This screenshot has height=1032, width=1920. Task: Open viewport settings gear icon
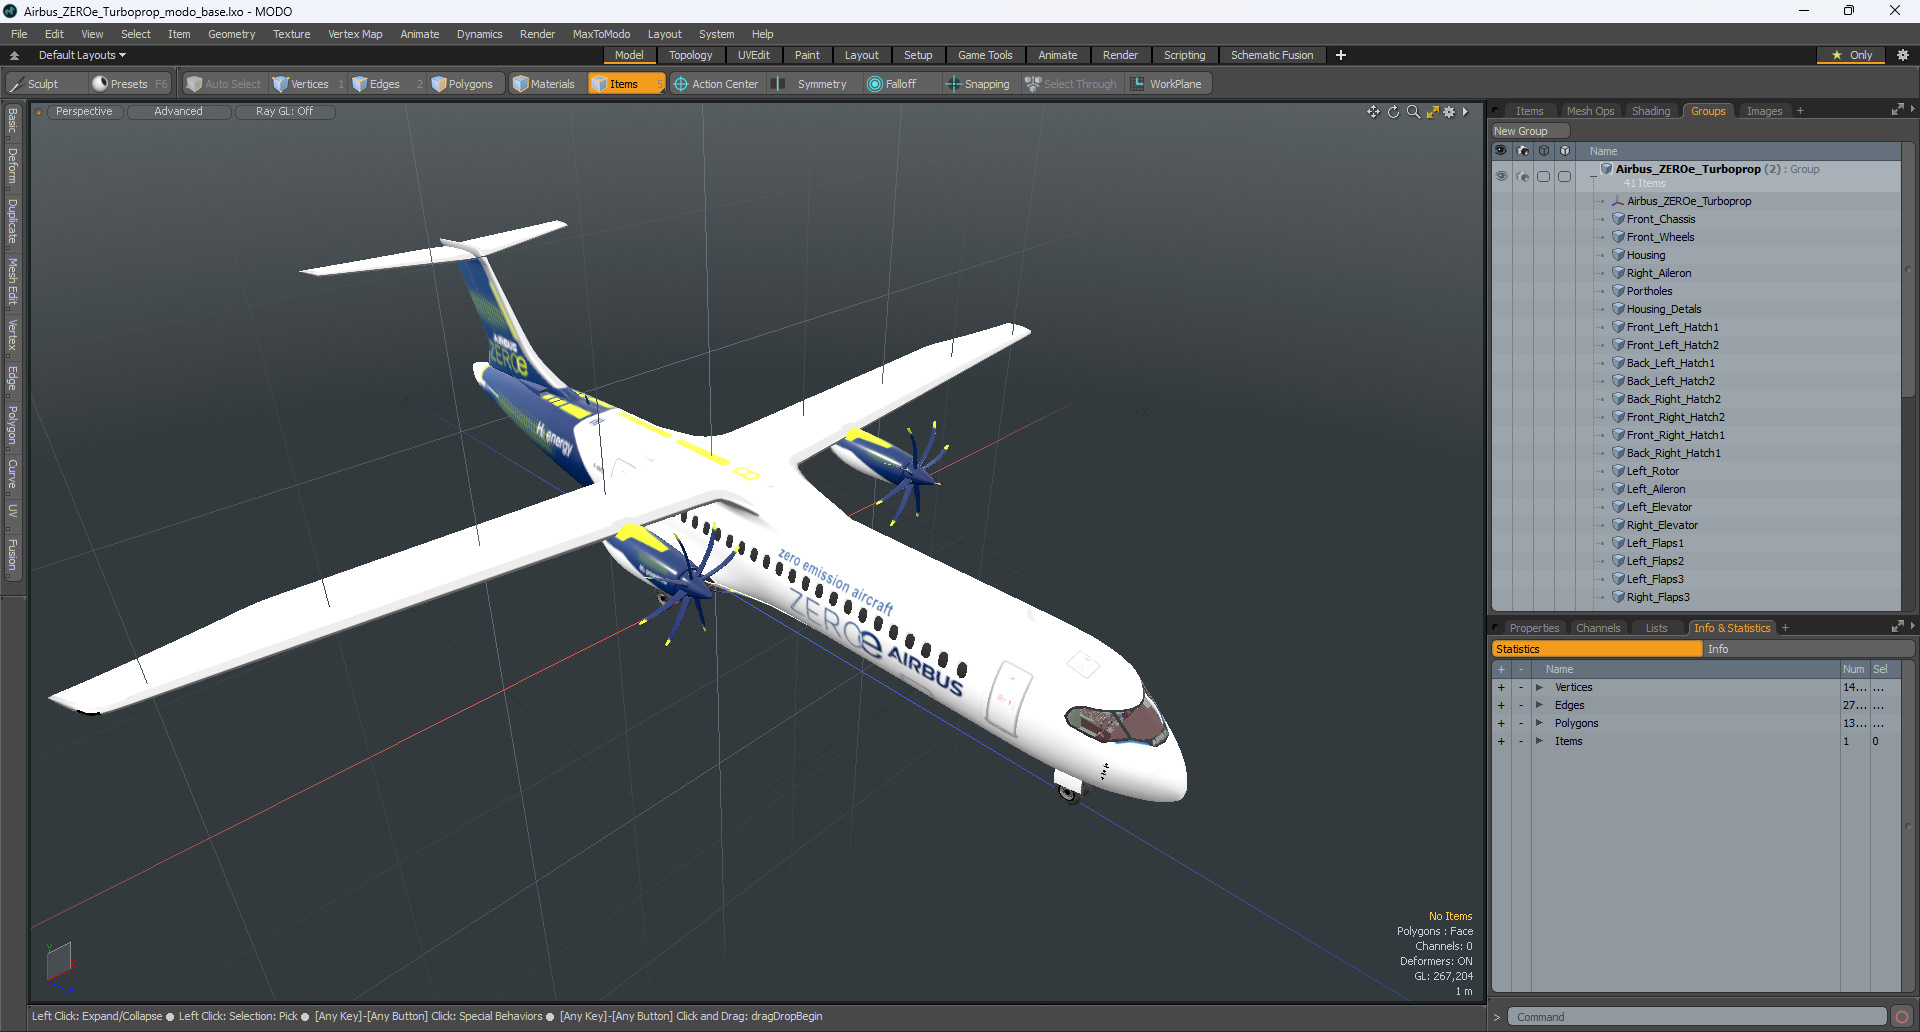pos(1449,112)
